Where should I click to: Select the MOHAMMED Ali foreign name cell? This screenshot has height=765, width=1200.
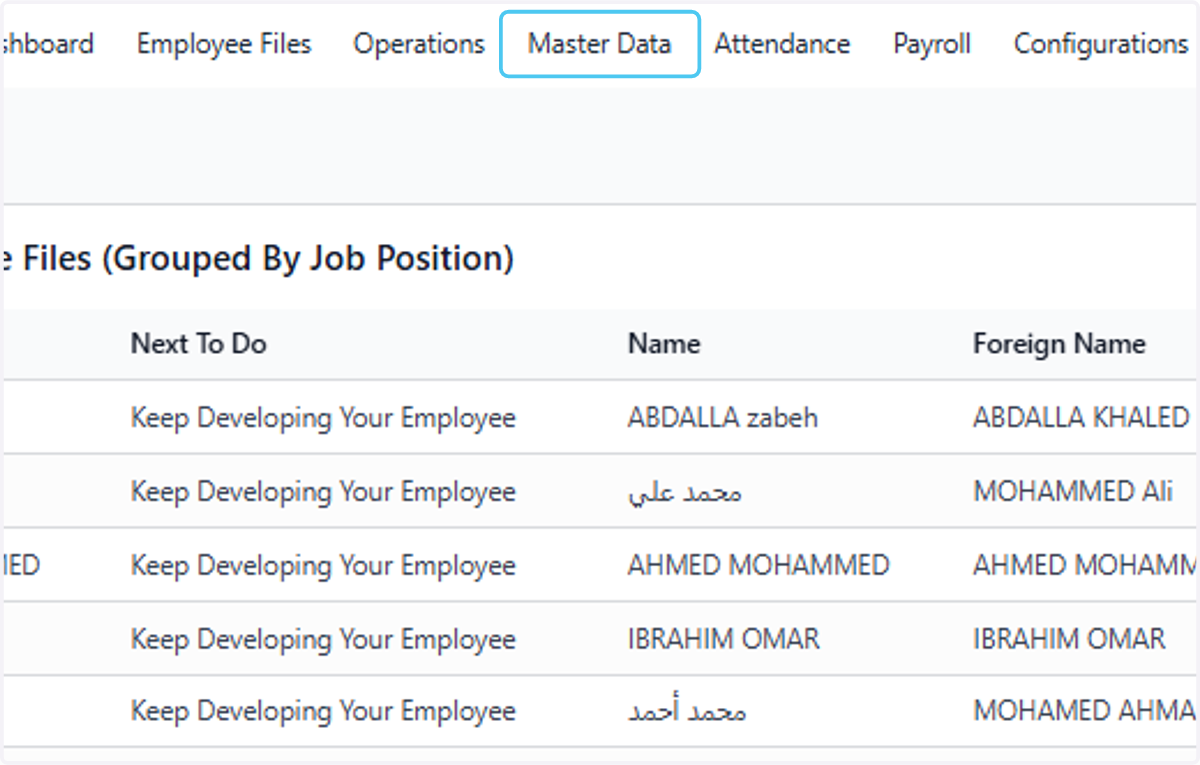point(1073,491)
